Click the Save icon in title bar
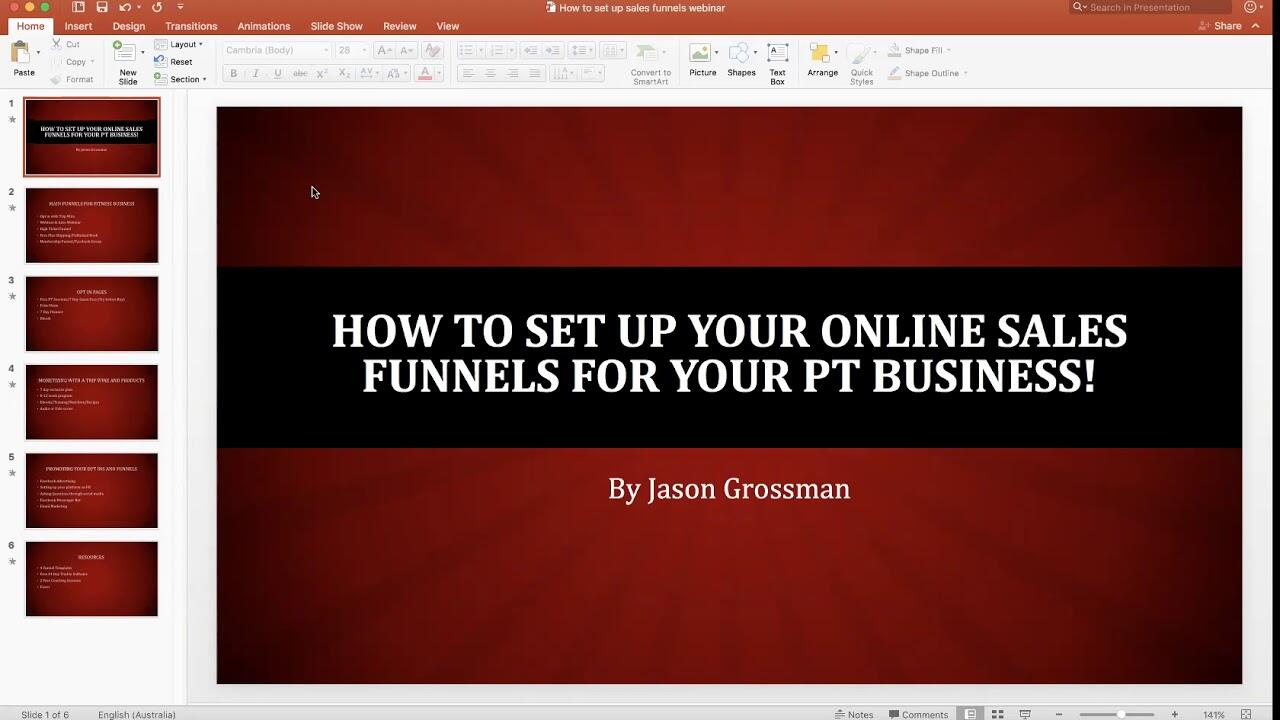Image resolution: width=1280 pixels, height=720 pixels. coord(102,7)
